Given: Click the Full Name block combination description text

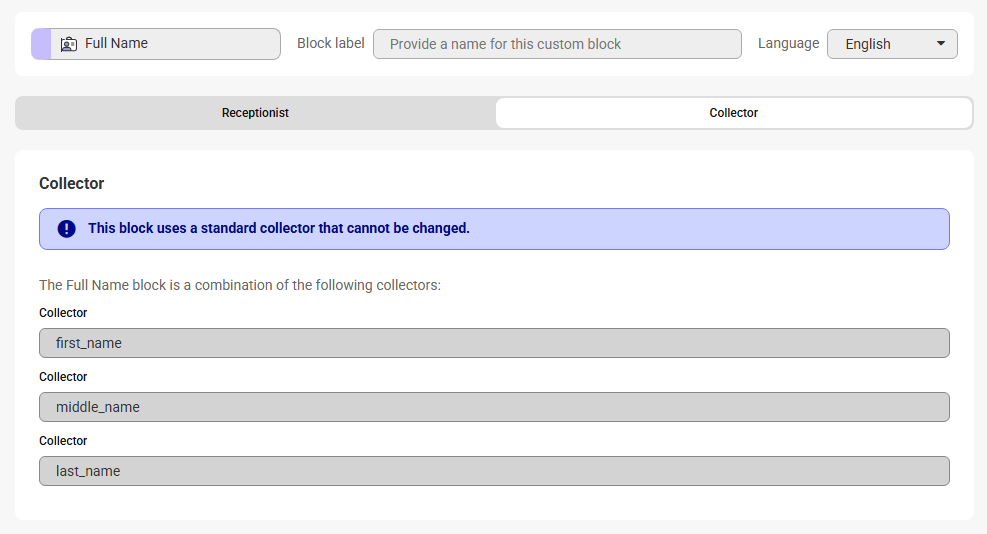Looking at the screenshot, I should [x=240, y=285].
